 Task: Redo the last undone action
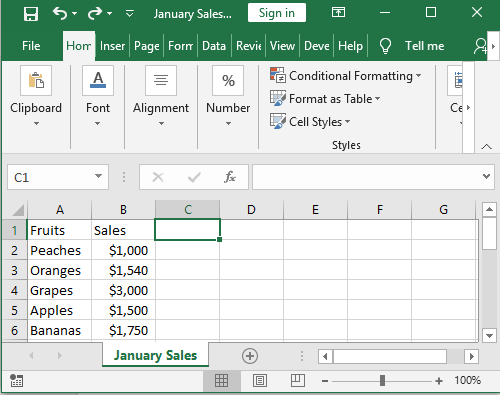pos(95,14)
